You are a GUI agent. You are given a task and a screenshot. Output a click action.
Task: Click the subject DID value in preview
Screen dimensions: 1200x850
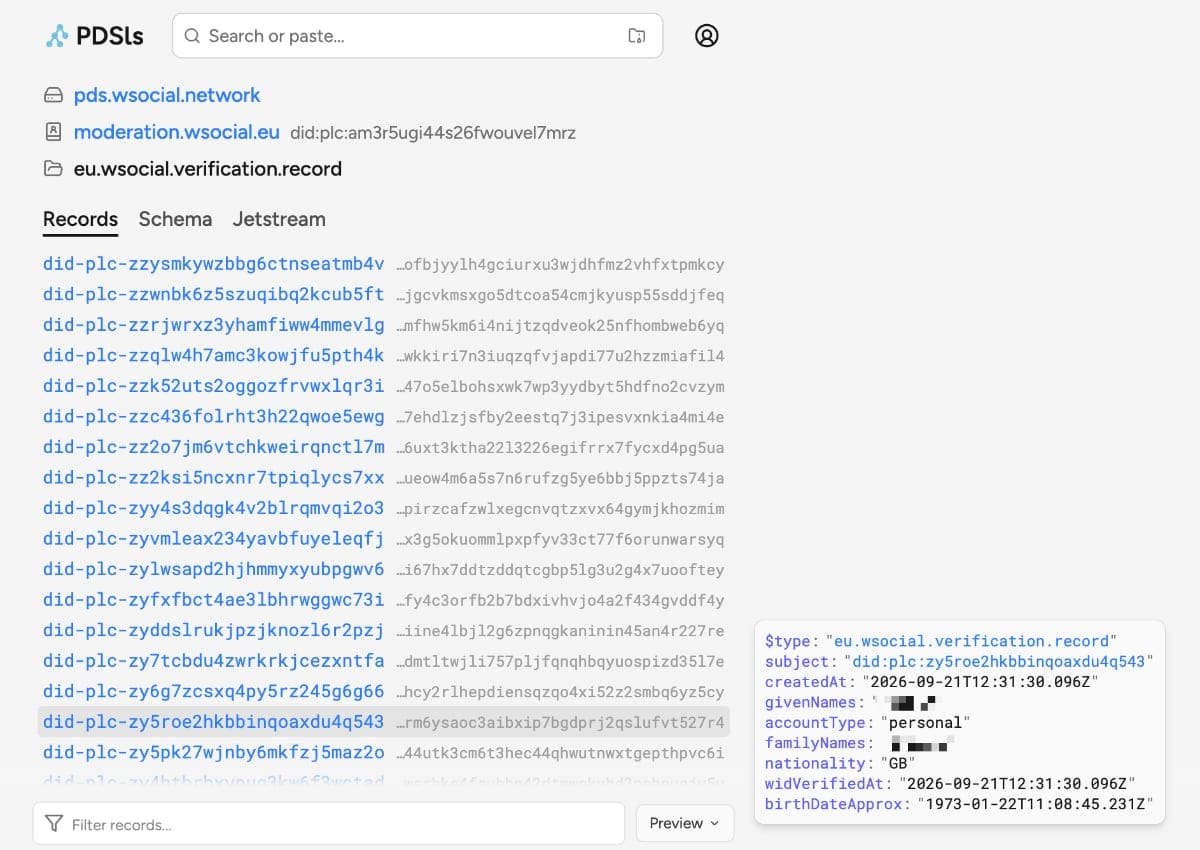click(999, 661)
